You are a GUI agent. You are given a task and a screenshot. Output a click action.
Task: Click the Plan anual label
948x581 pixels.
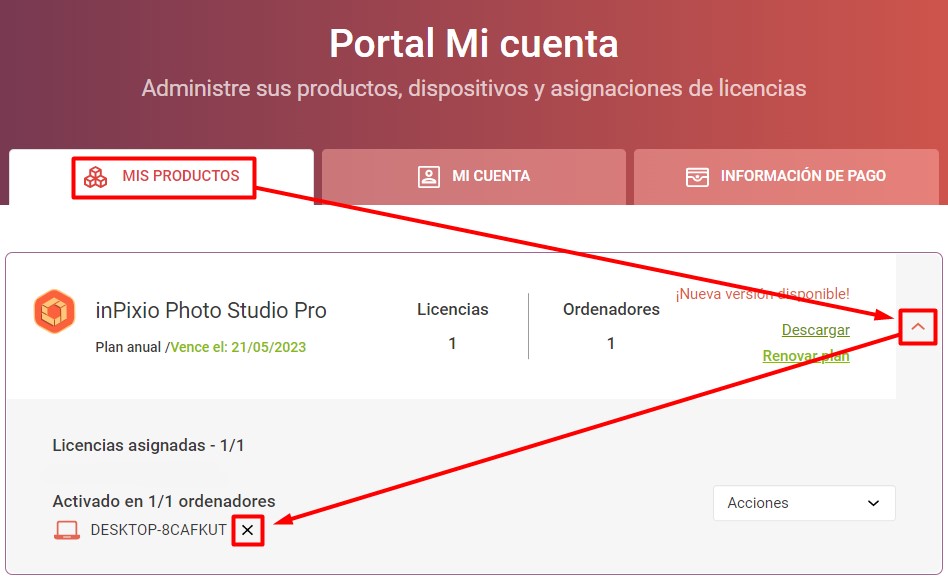pos(128,347)
